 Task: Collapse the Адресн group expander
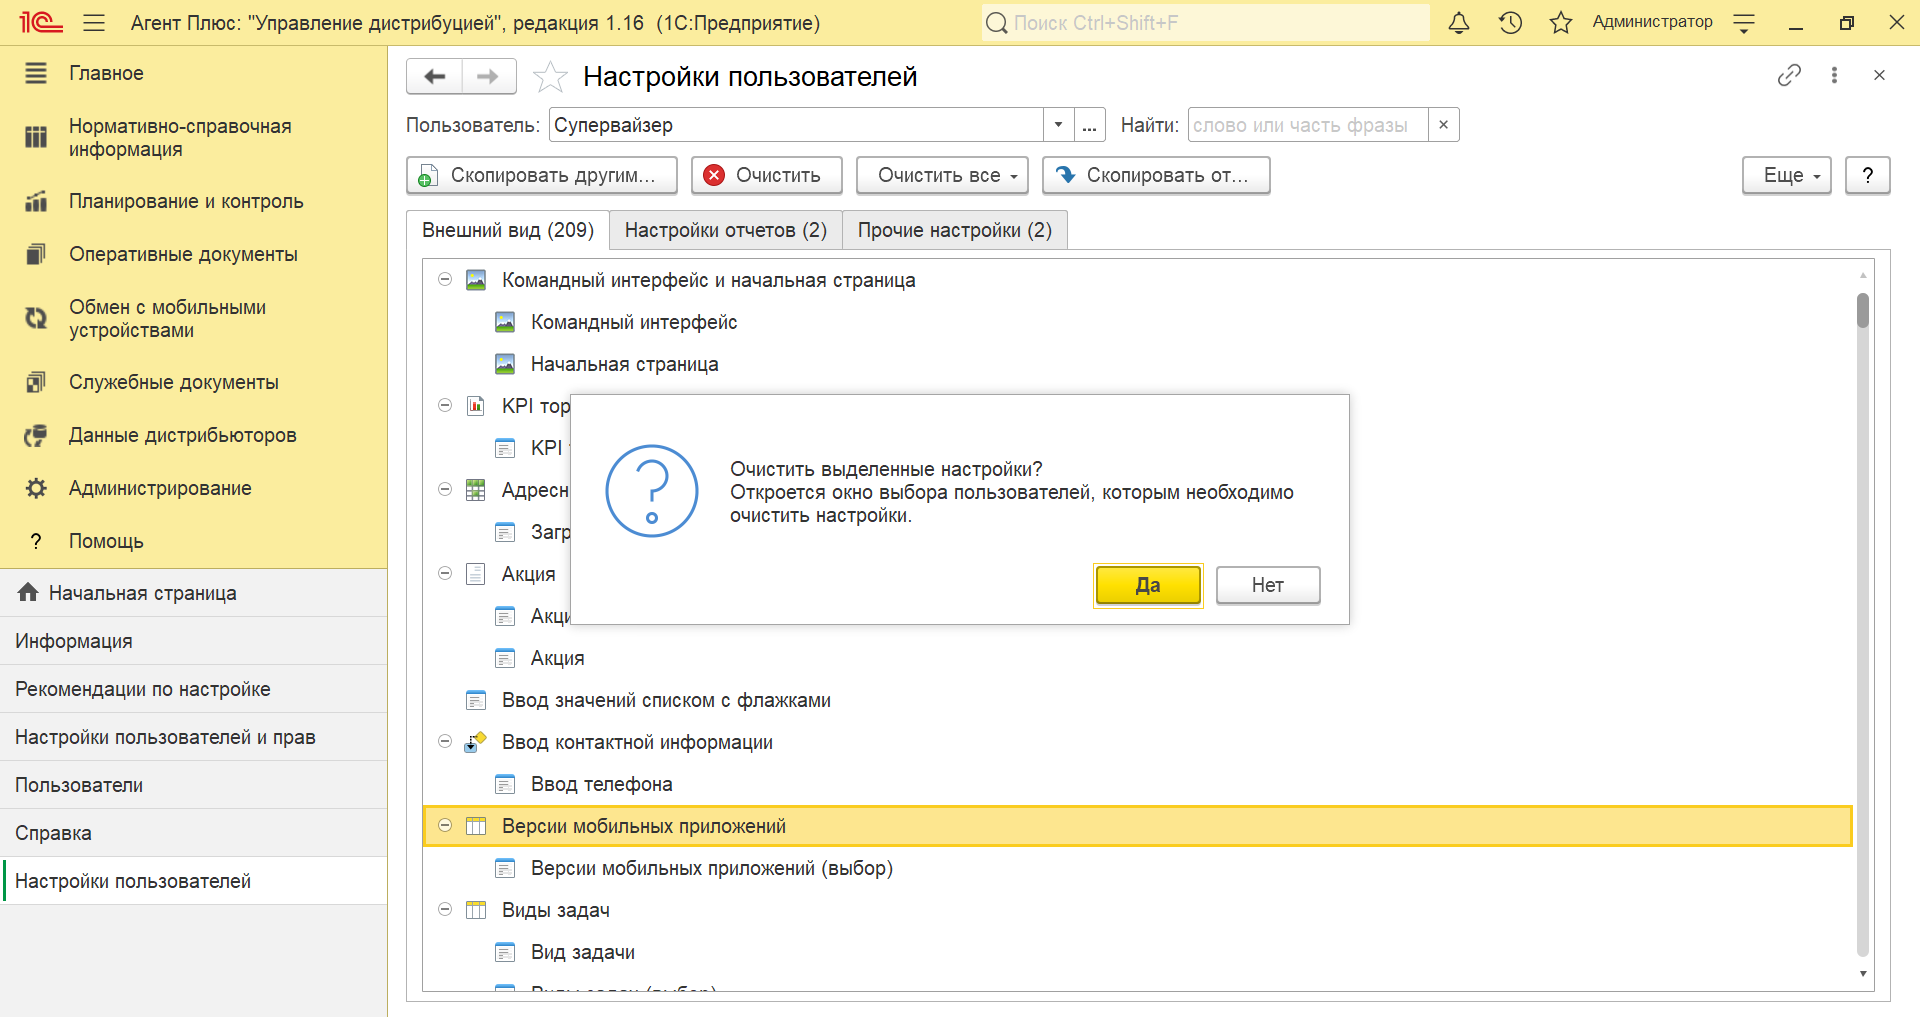(x=445, y=490)
